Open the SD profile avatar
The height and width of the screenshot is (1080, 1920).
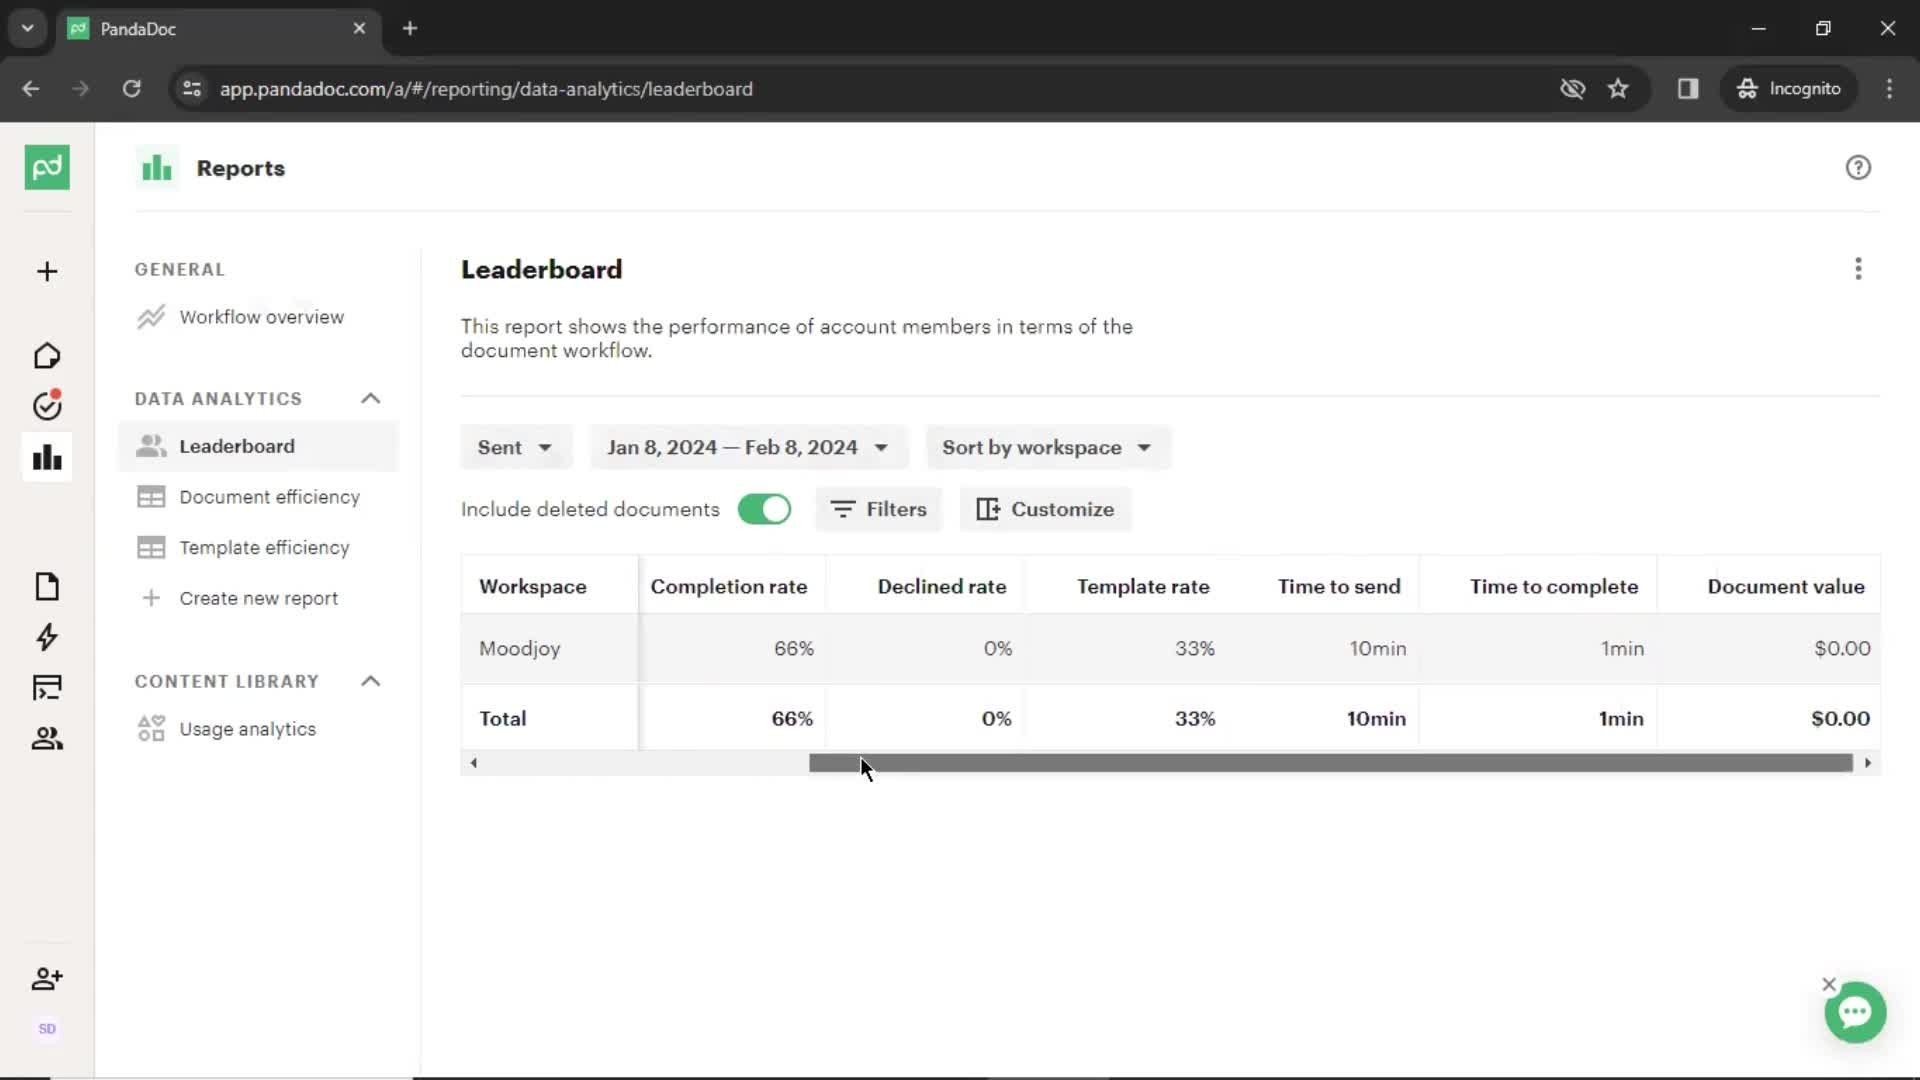47,1029
